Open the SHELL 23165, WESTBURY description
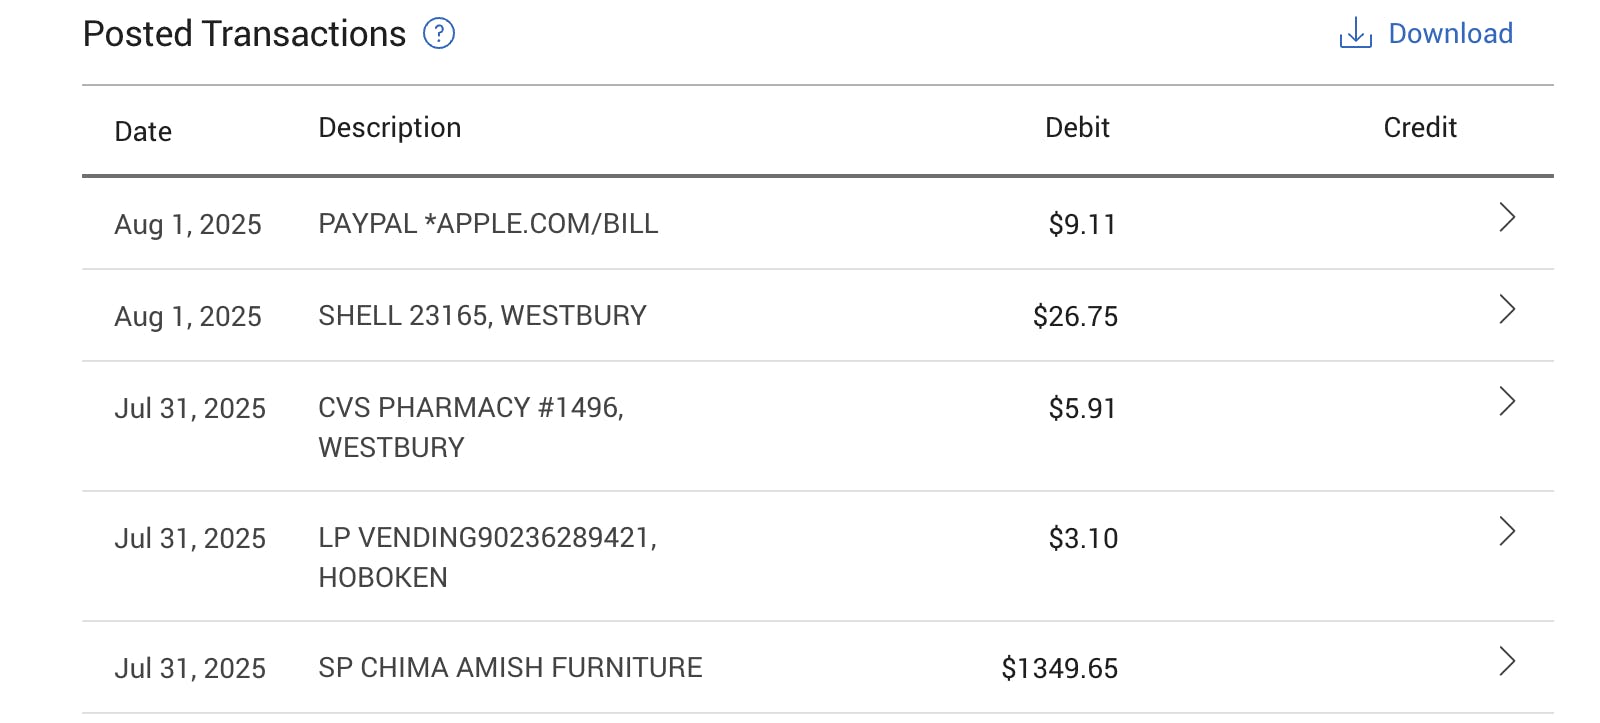1600x723 pixels. pos(482,316)
